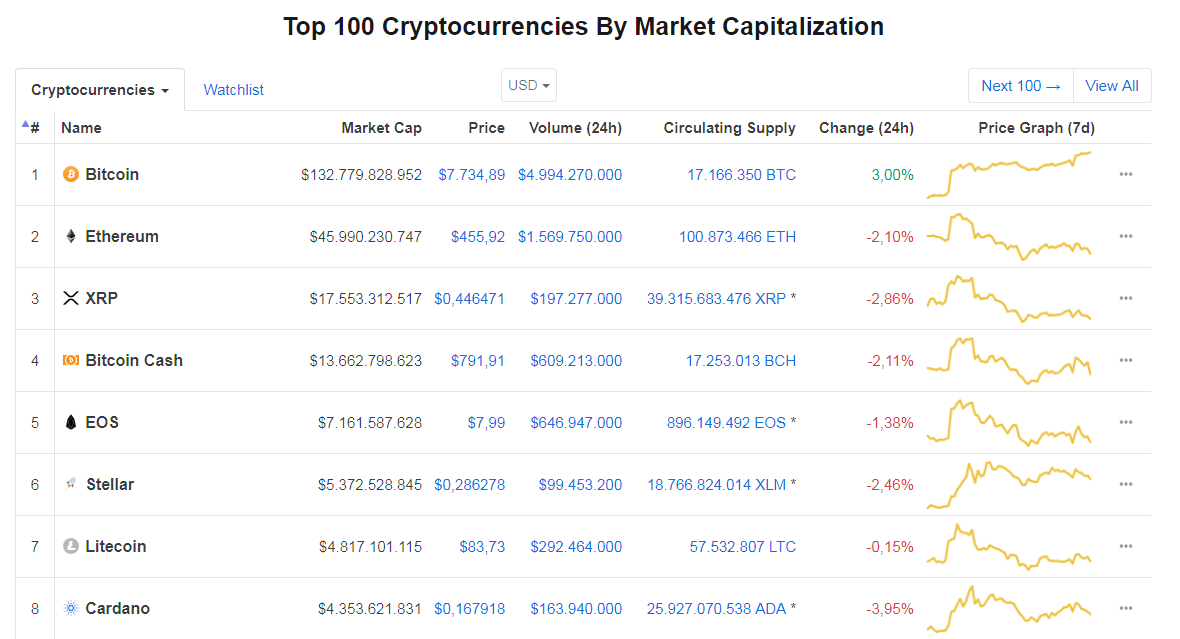Click the EOS logo icon
Screen dimensions: 1180x639
click(x=71, y=423)
